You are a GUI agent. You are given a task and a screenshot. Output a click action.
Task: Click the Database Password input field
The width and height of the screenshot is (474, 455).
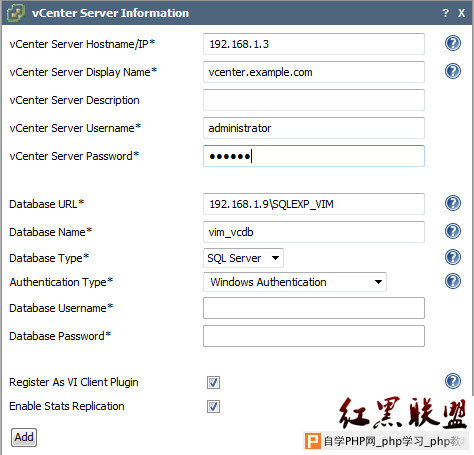click(314, 336)
